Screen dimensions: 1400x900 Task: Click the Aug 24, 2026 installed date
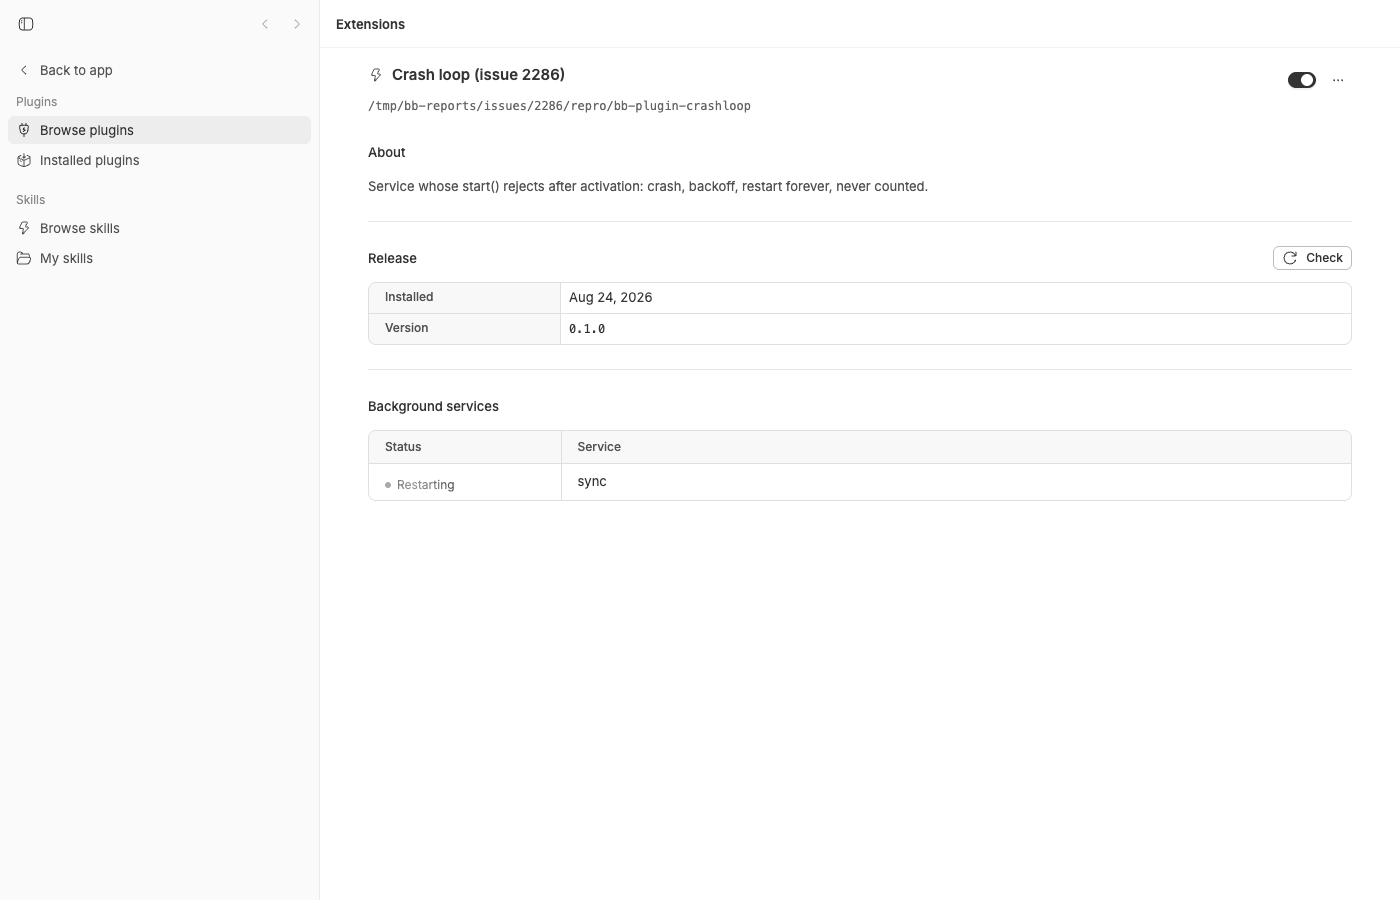tap(610, 297)
